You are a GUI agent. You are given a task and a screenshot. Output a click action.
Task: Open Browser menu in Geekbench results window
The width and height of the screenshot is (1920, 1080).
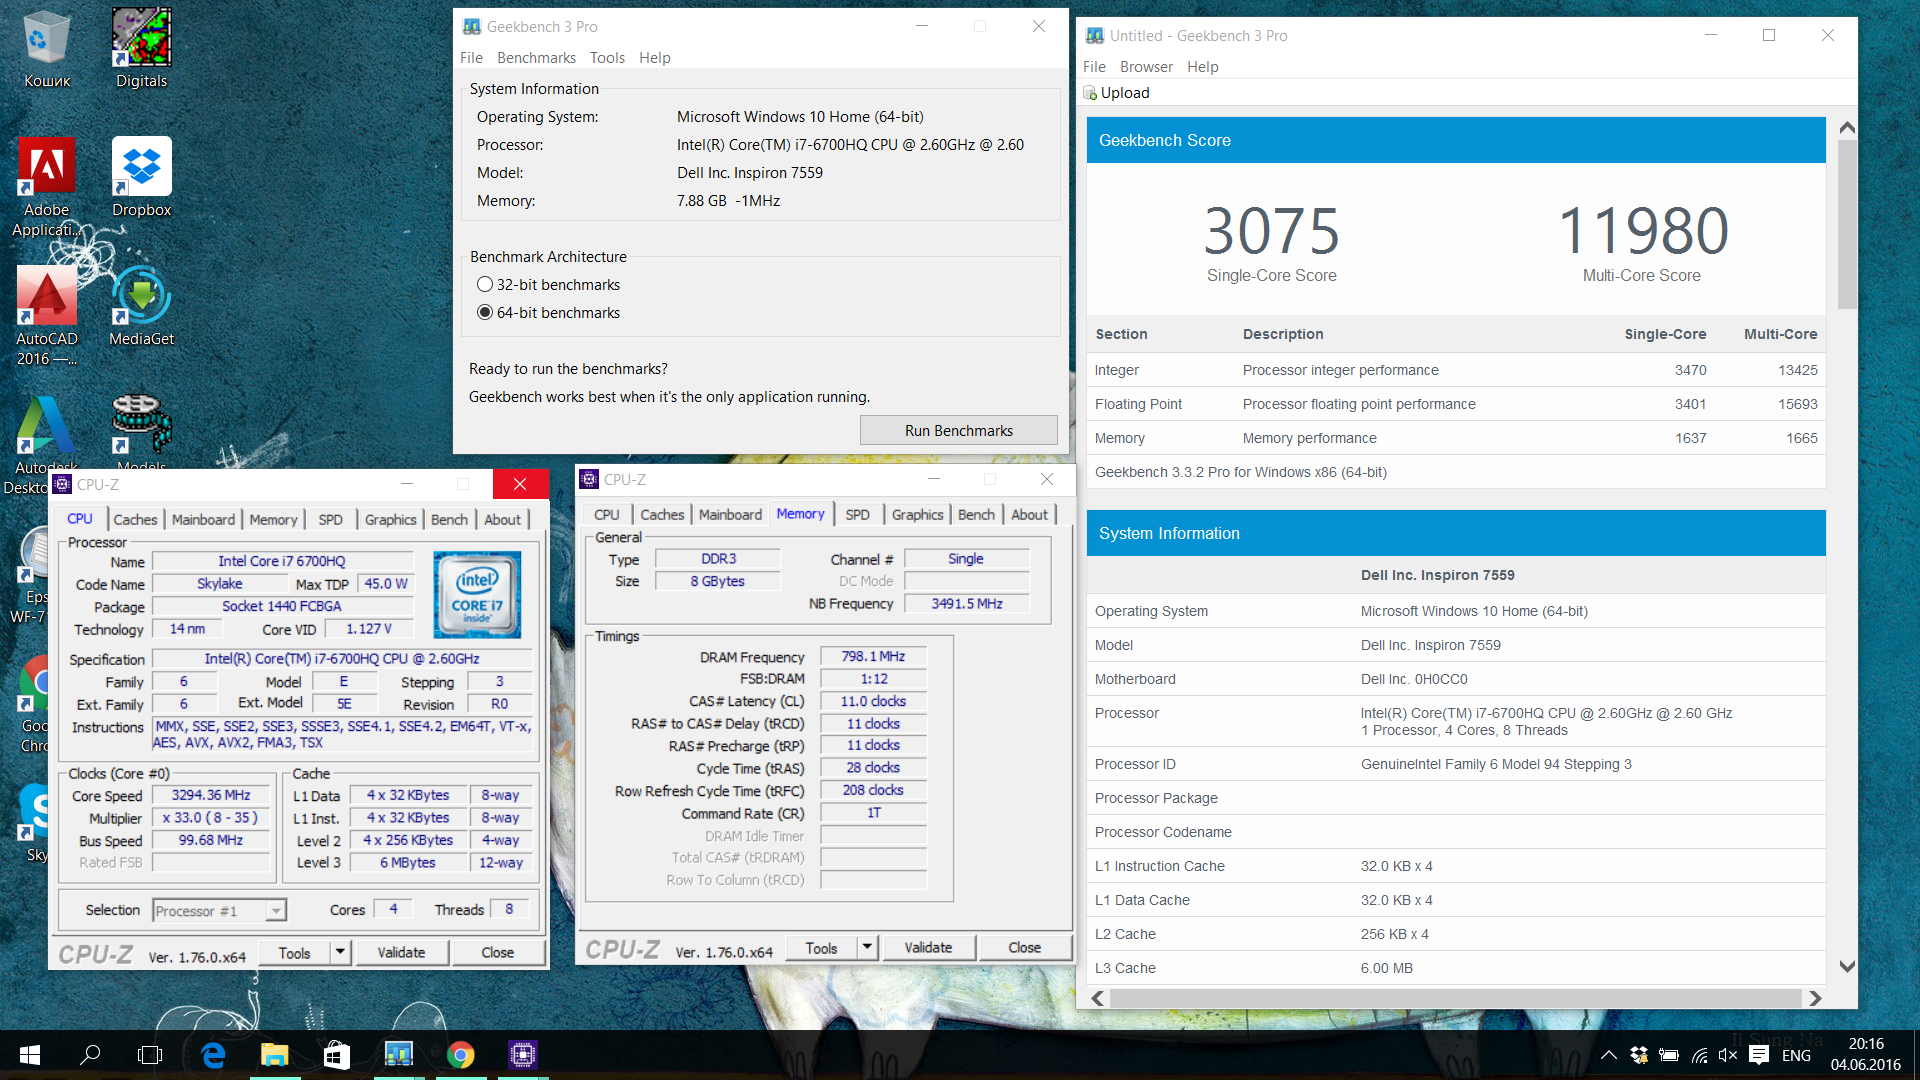(1146, 67)
